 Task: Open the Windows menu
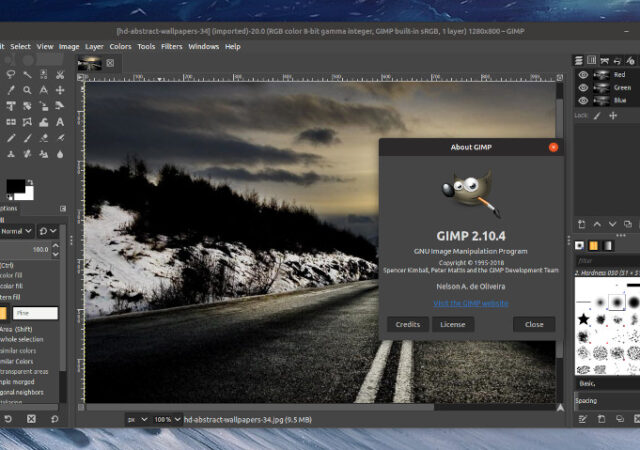(x=204, y=47)
